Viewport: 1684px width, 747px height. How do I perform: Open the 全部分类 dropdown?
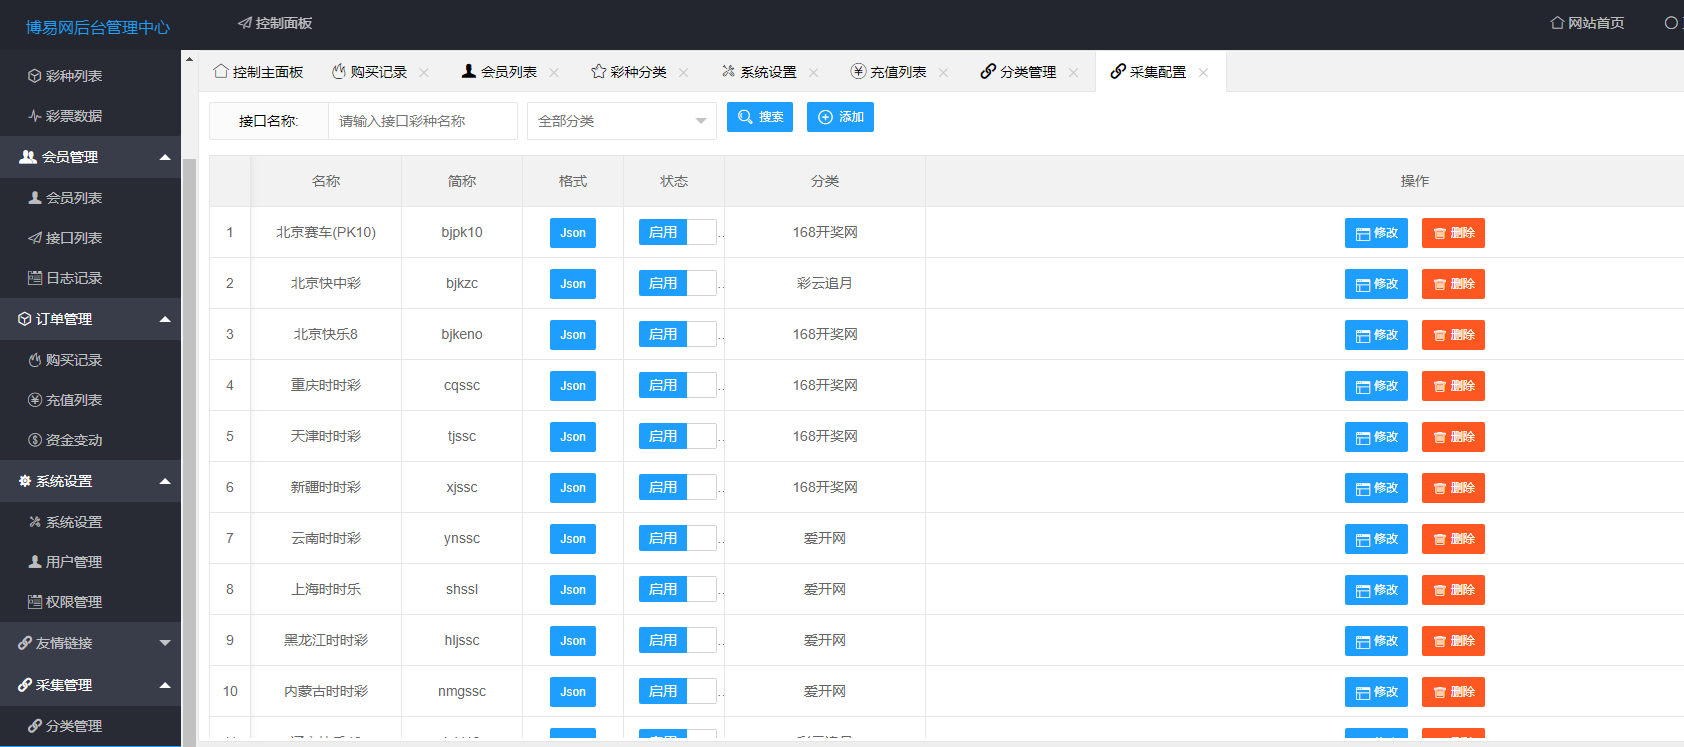(622, 121)
